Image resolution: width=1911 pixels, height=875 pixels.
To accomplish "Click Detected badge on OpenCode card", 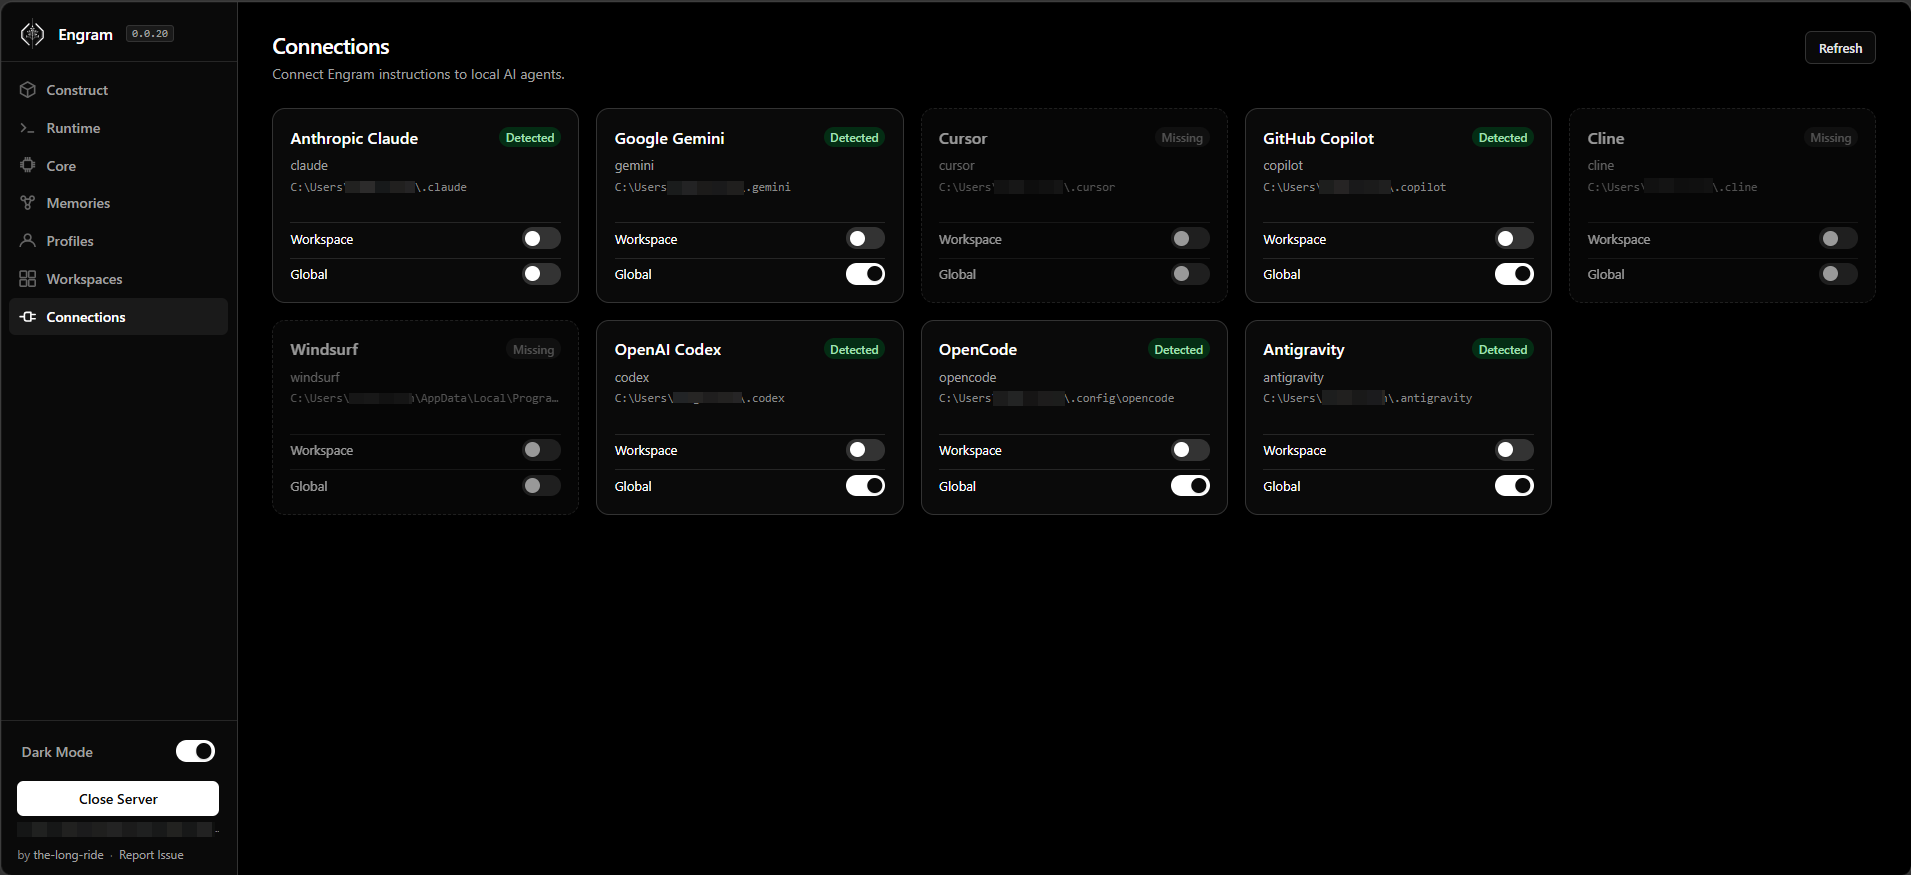I will 1178,350.
